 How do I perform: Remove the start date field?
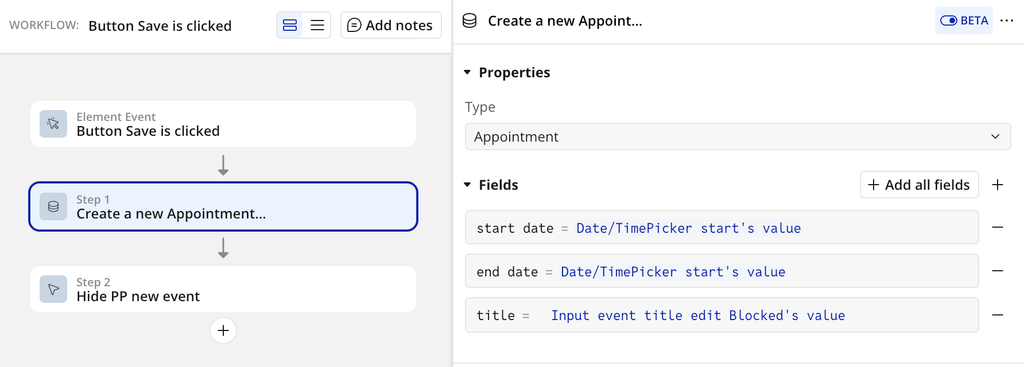point(997,227)
